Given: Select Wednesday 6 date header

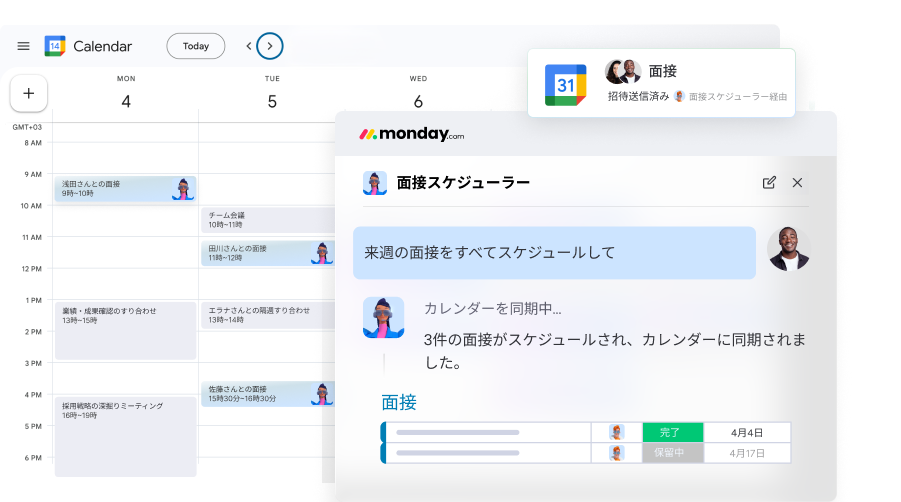Looking at the screenshot, I should click(418, 93).
